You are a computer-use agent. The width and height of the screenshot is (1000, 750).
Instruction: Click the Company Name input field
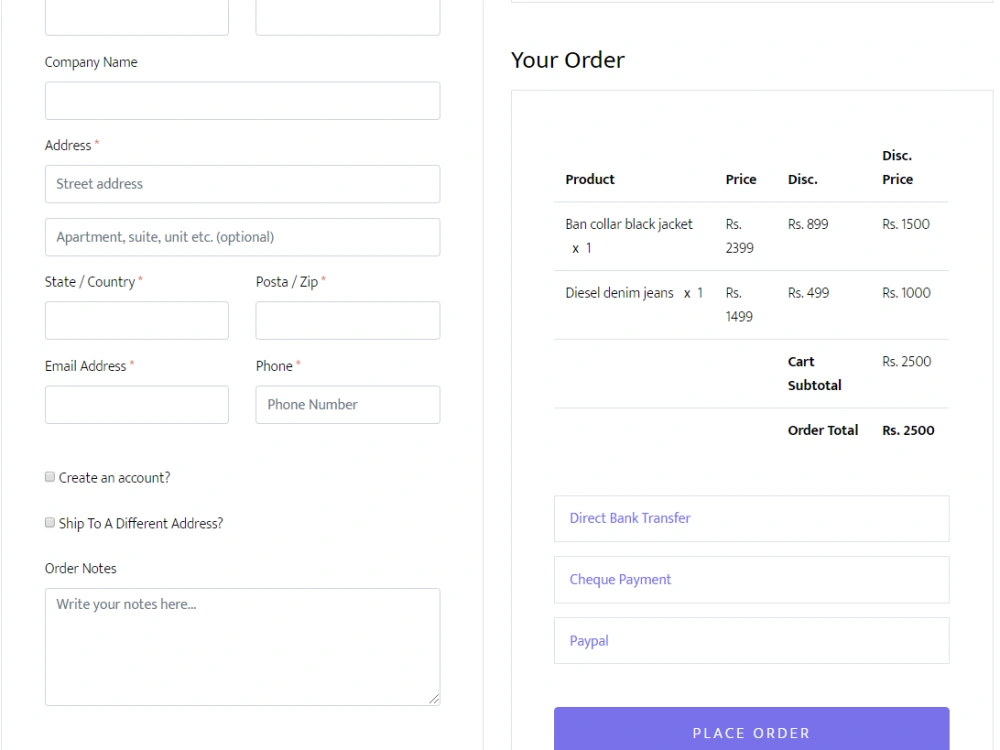click(x=242, y=101)
